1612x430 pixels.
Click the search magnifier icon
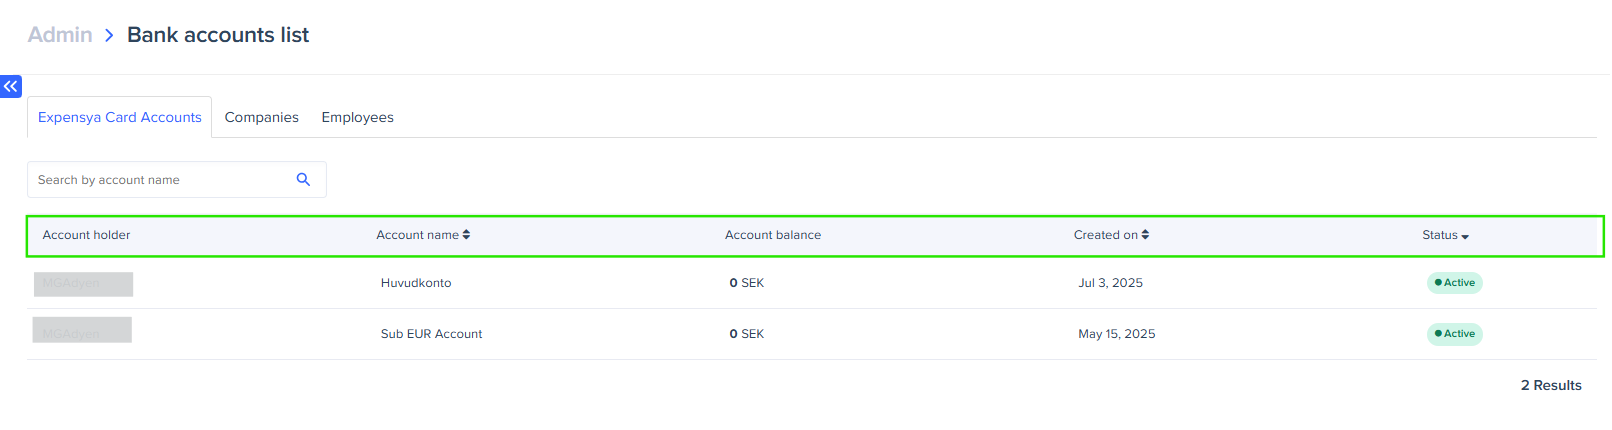point(303,180)
